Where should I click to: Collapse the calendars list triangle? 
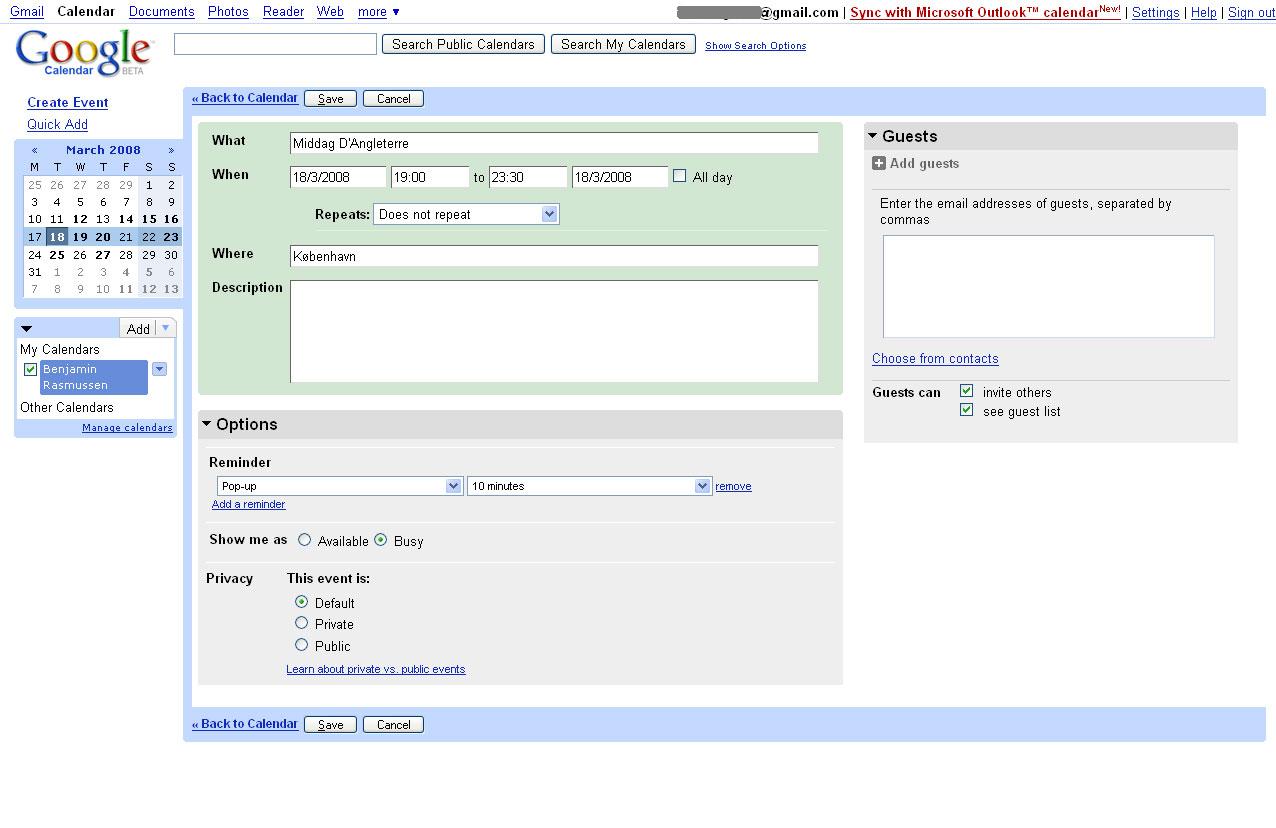coord(27,329)
